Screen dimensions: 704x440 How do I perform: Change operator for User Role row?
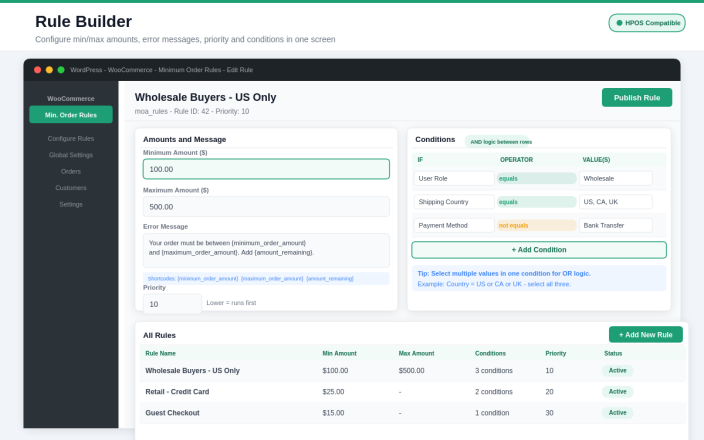[537, 178]
